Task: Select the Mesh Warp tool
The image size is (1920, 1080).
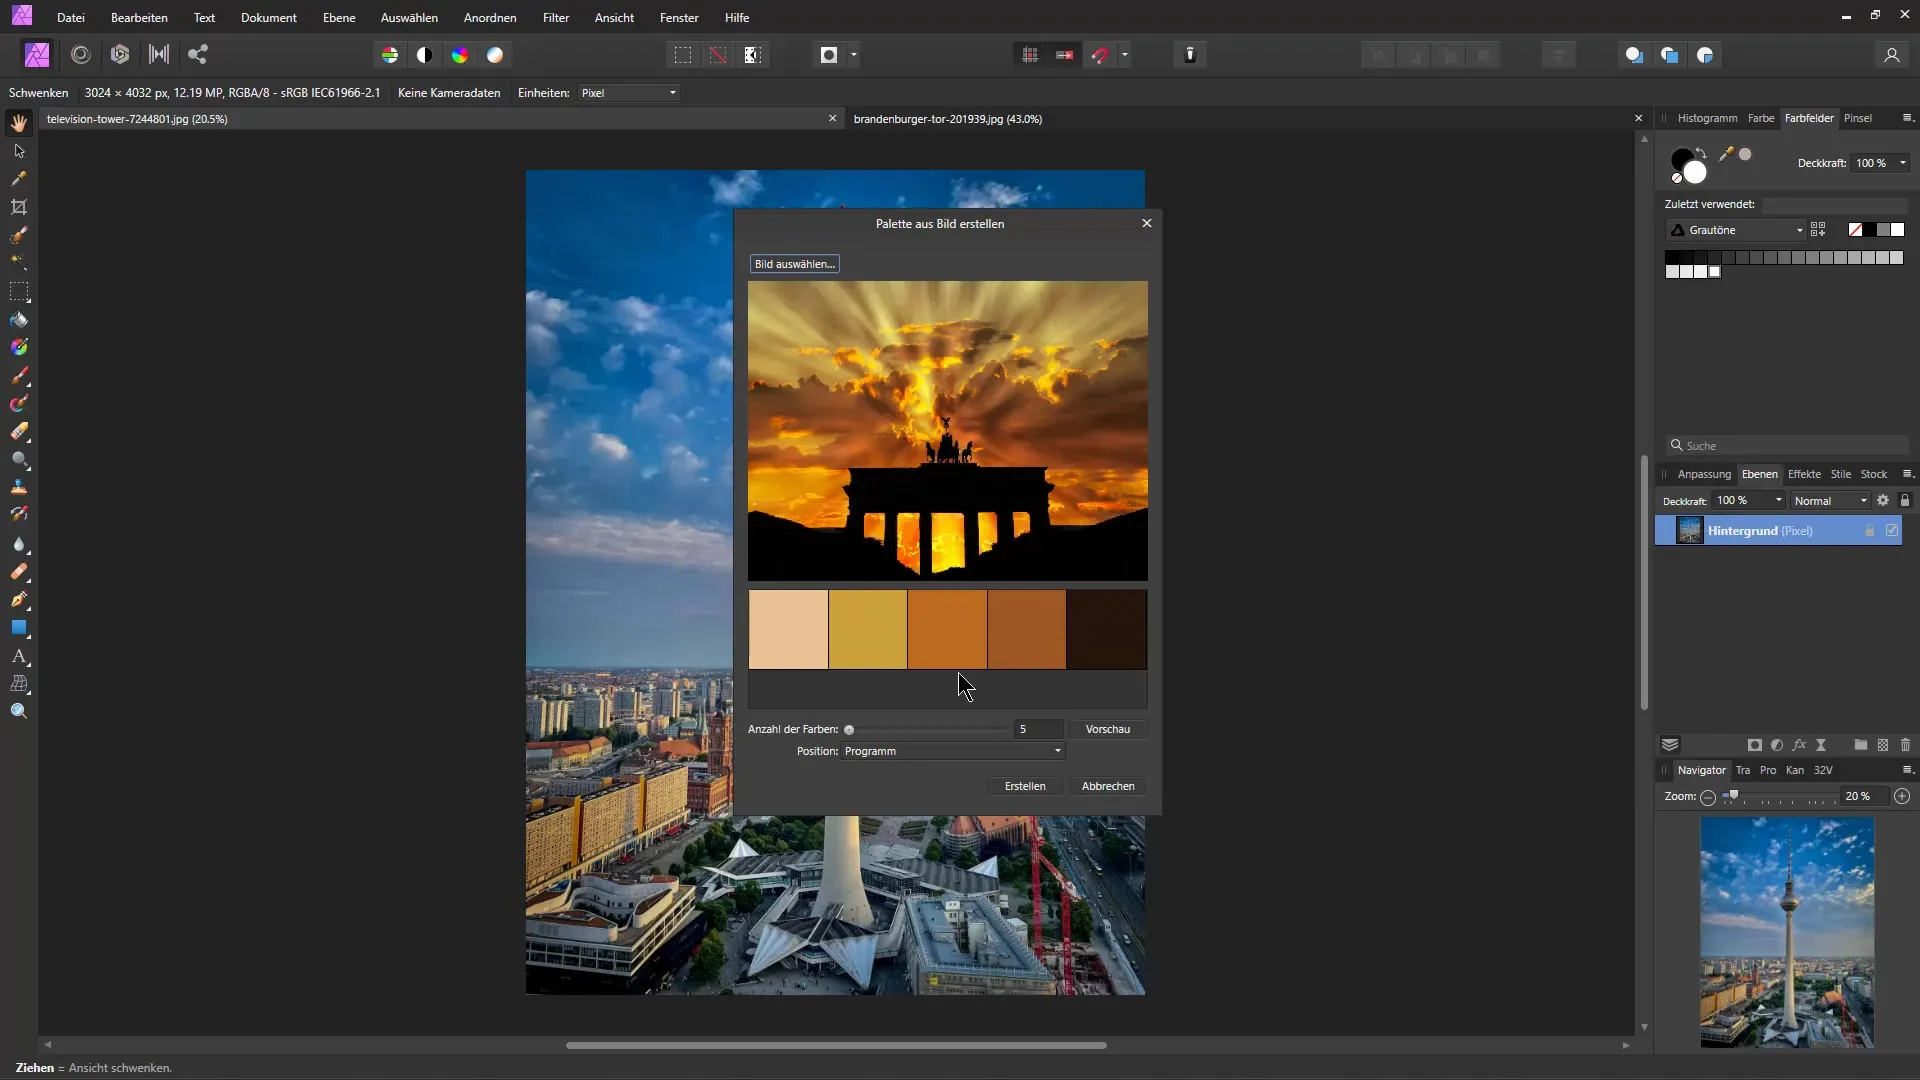Action: click(x=19, y=684)
